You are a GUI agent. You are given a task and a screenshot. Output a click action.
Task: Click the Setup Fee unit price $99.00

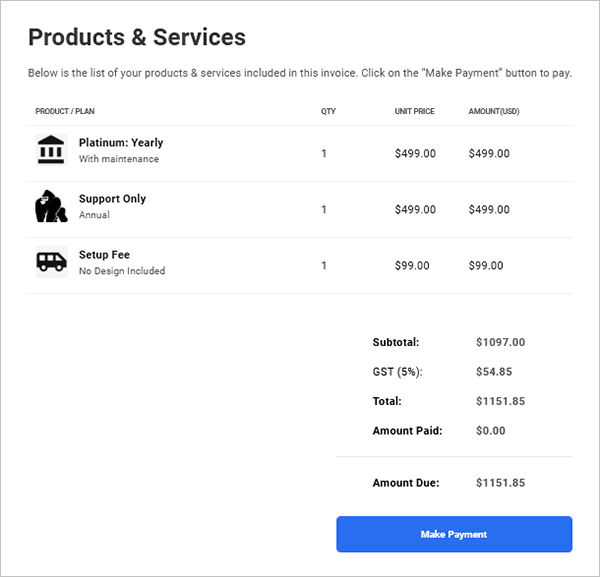(412, 266)
